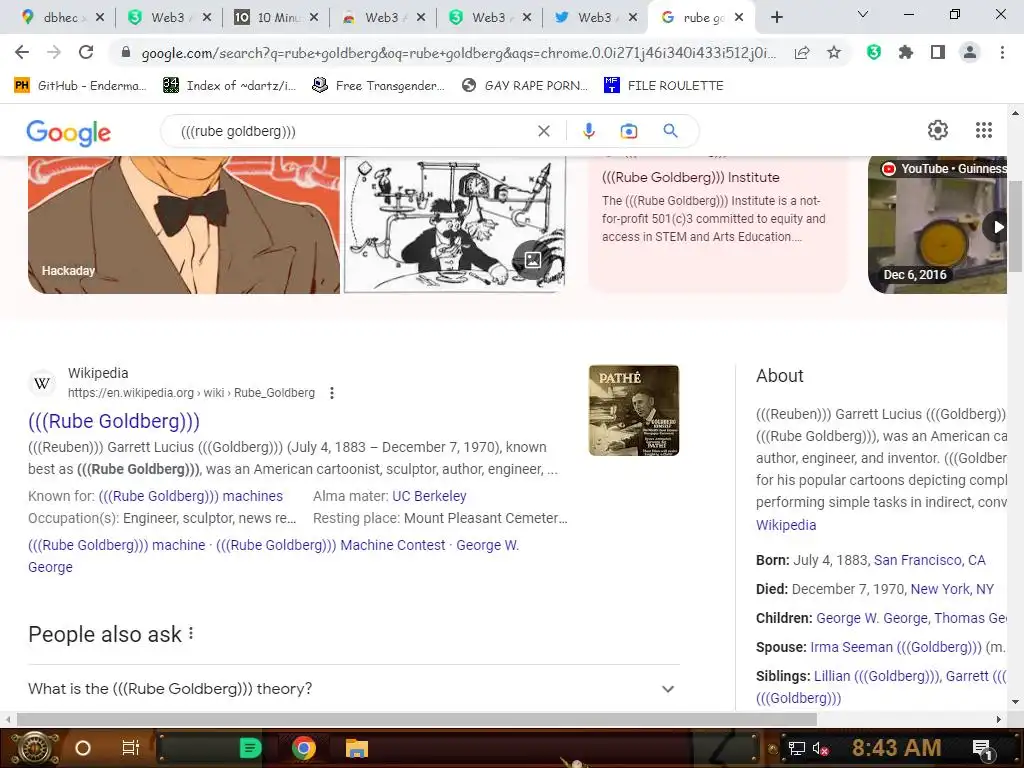Open Cortana circle on taskbar
The width and height of the screenshot is (1024, 768).
pyautogui.click(x=83, y=748)
